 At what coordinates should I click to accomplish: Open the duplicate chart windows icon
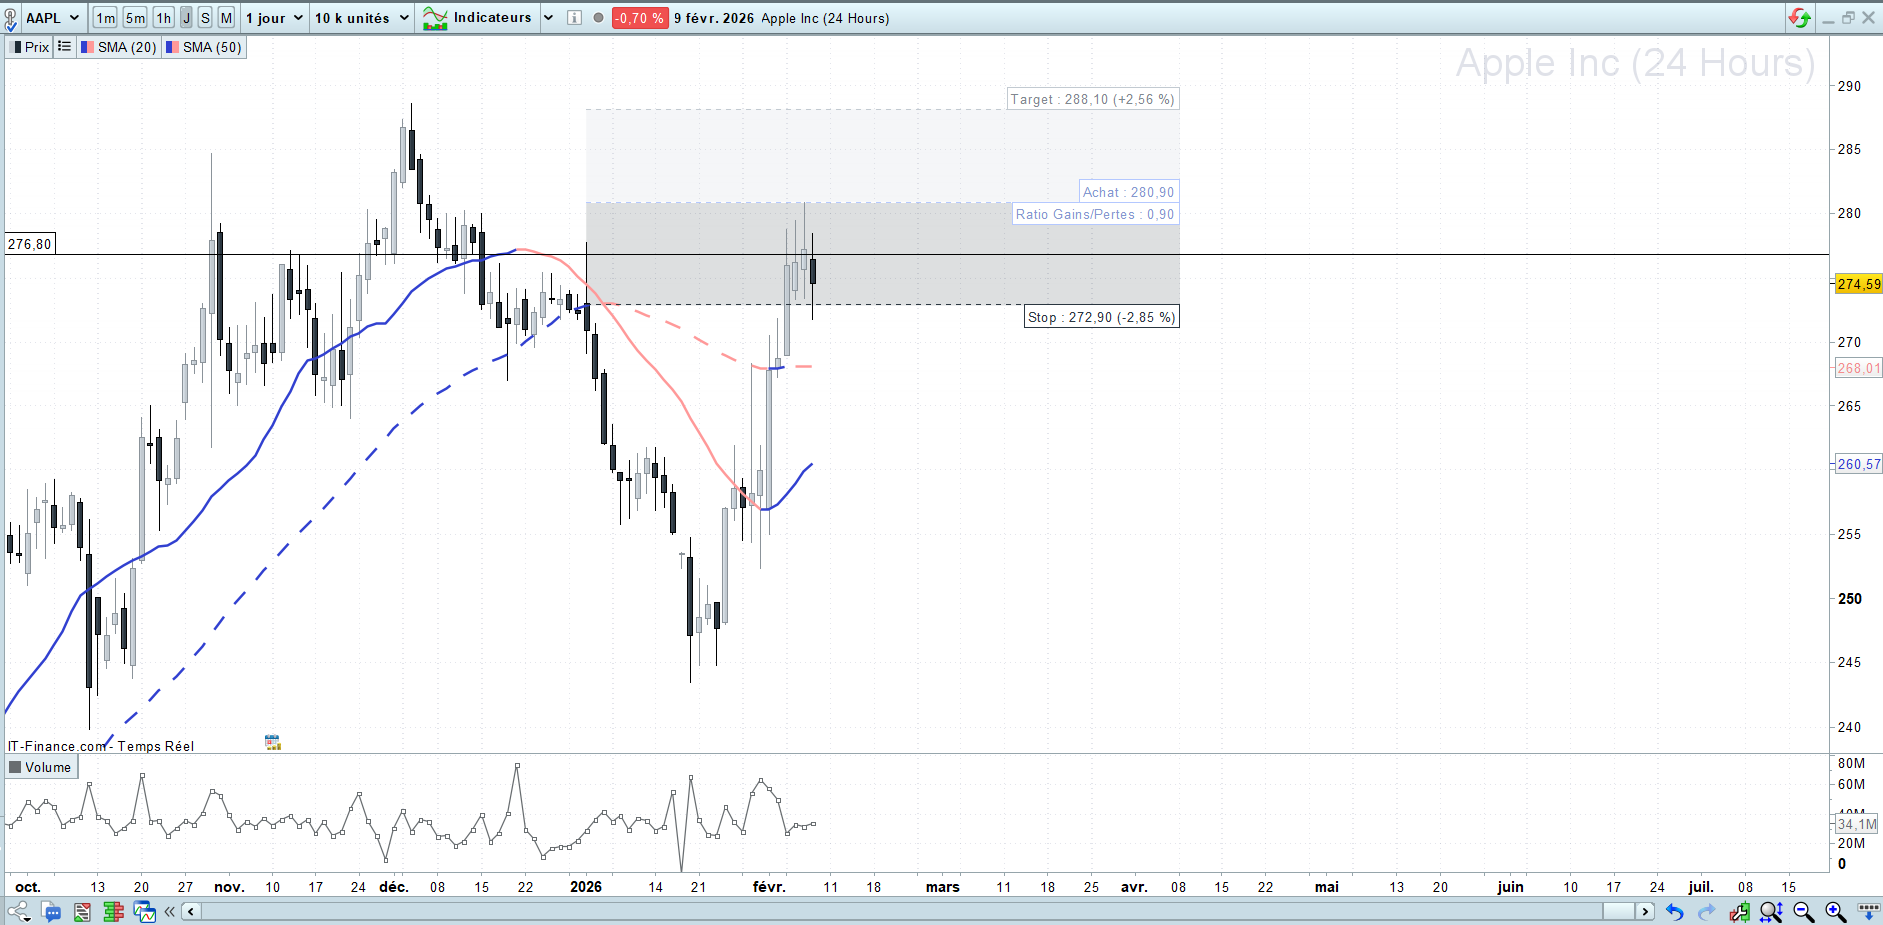coord(145,912)
